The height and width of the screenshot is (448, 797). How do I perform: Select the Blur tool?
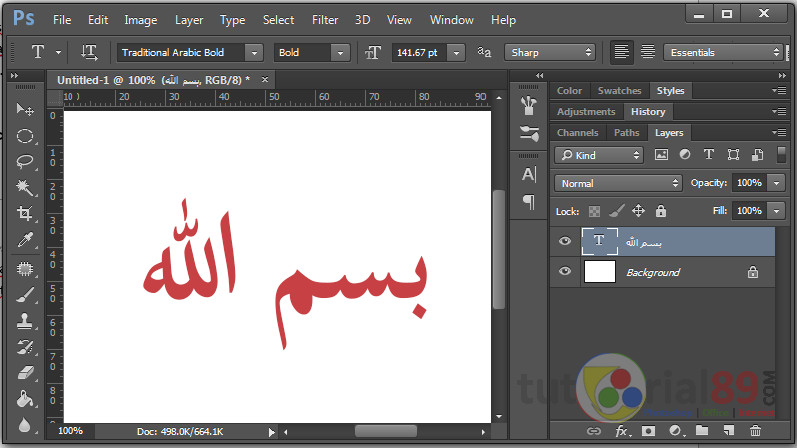[x=24, y=425]
